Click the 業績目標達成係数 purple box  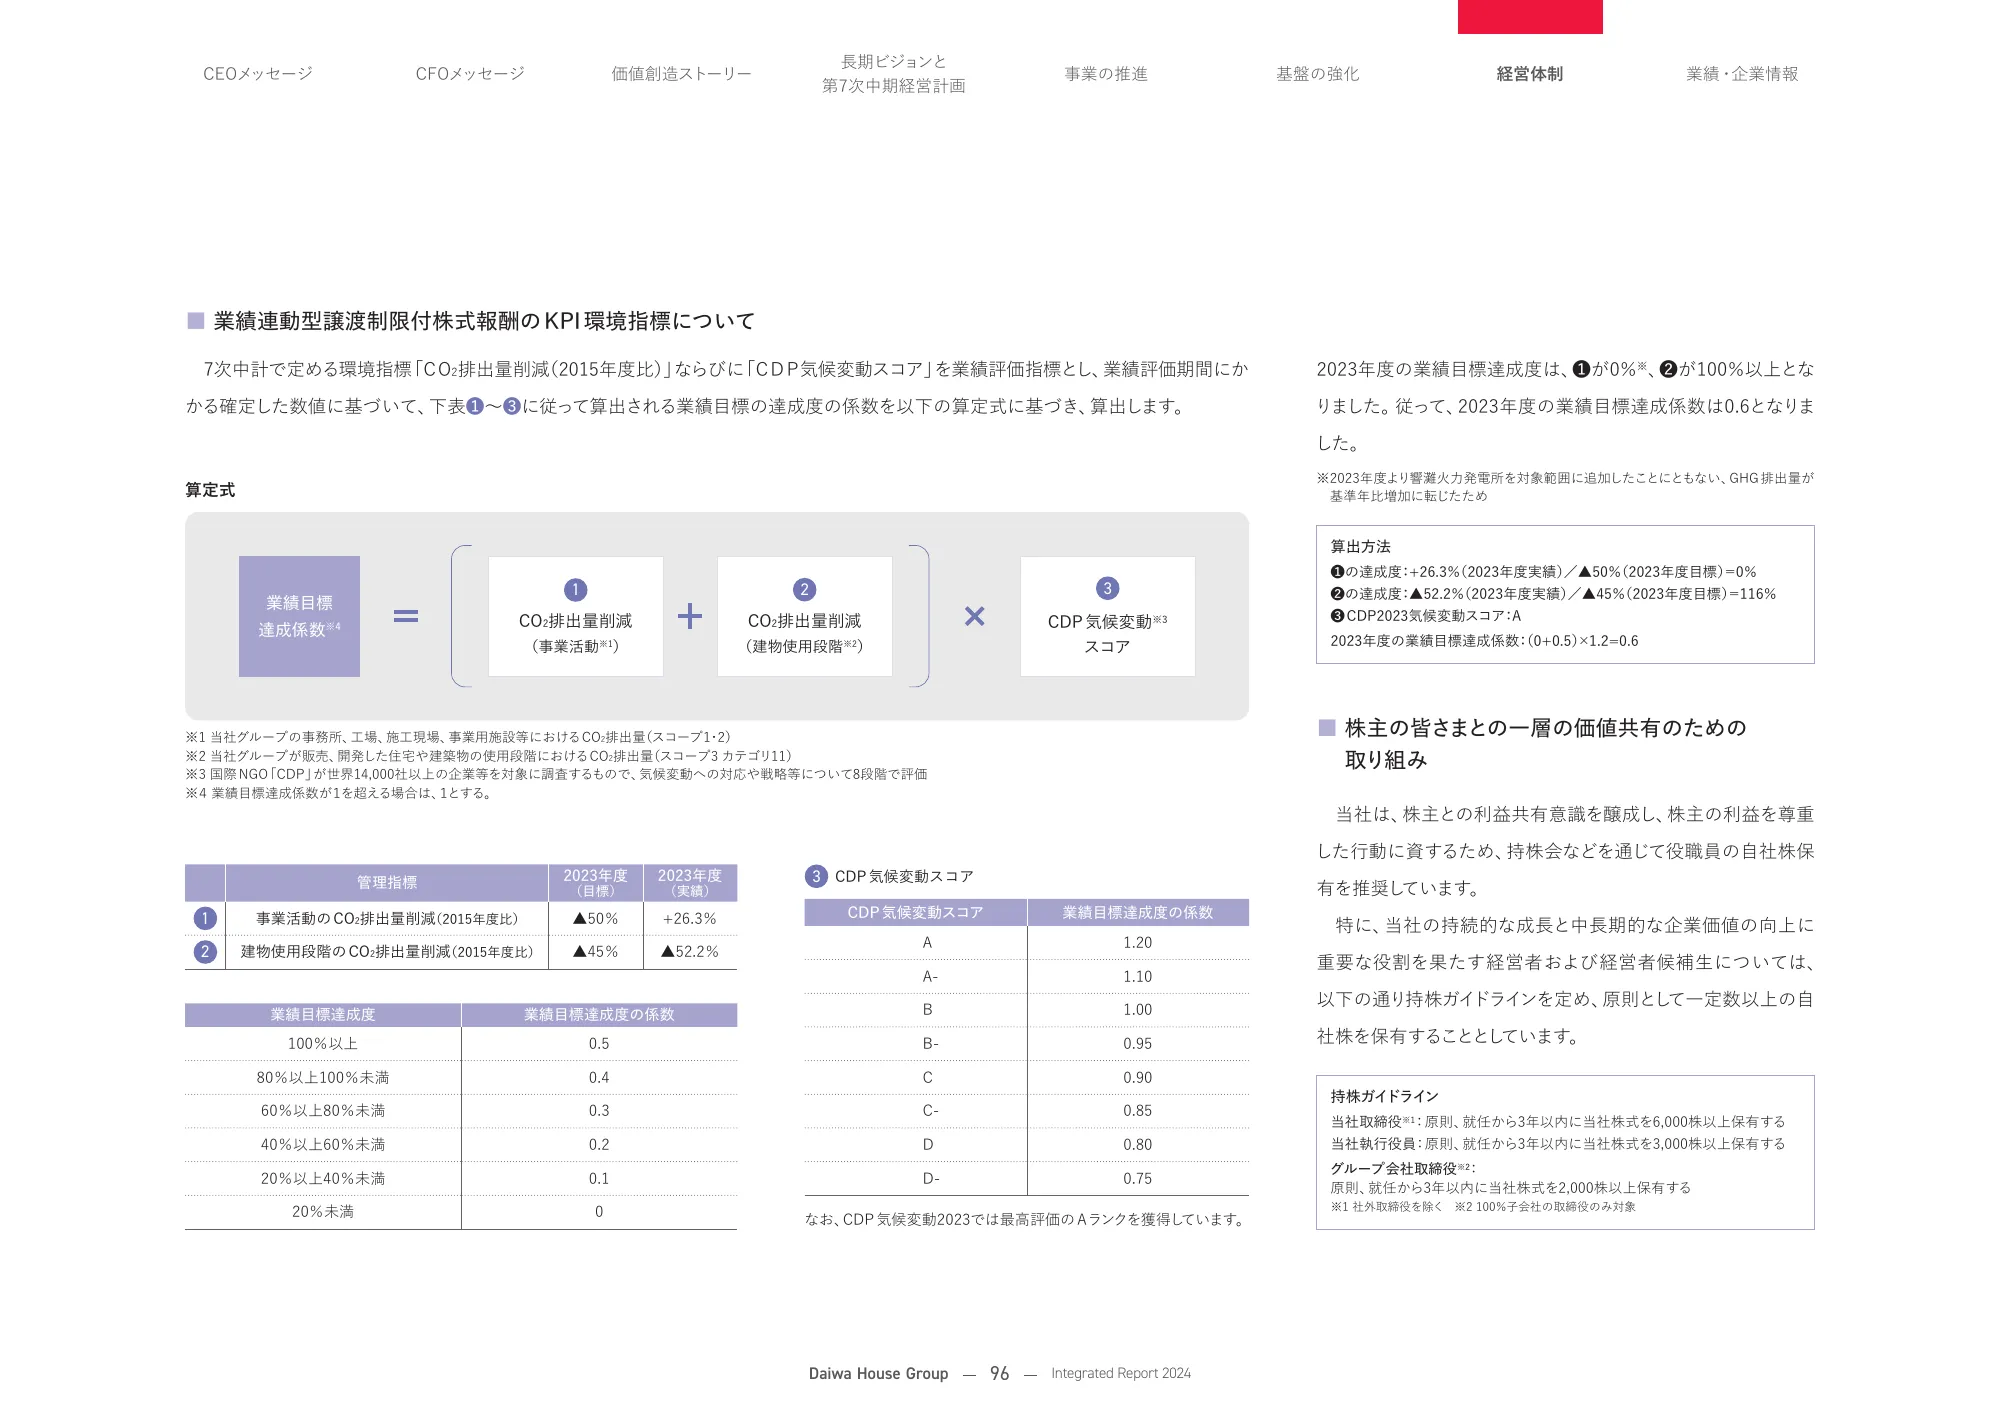click(x=299, y=616)
